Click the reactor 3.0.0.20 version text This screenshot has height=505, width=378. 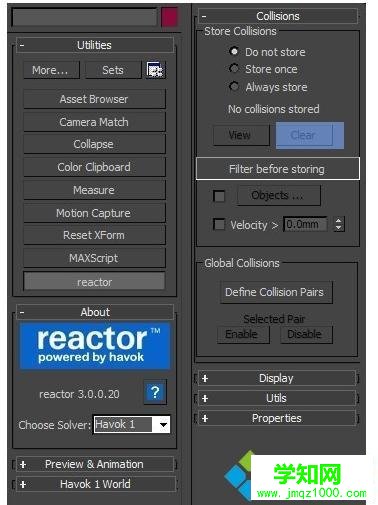(79, 394)
